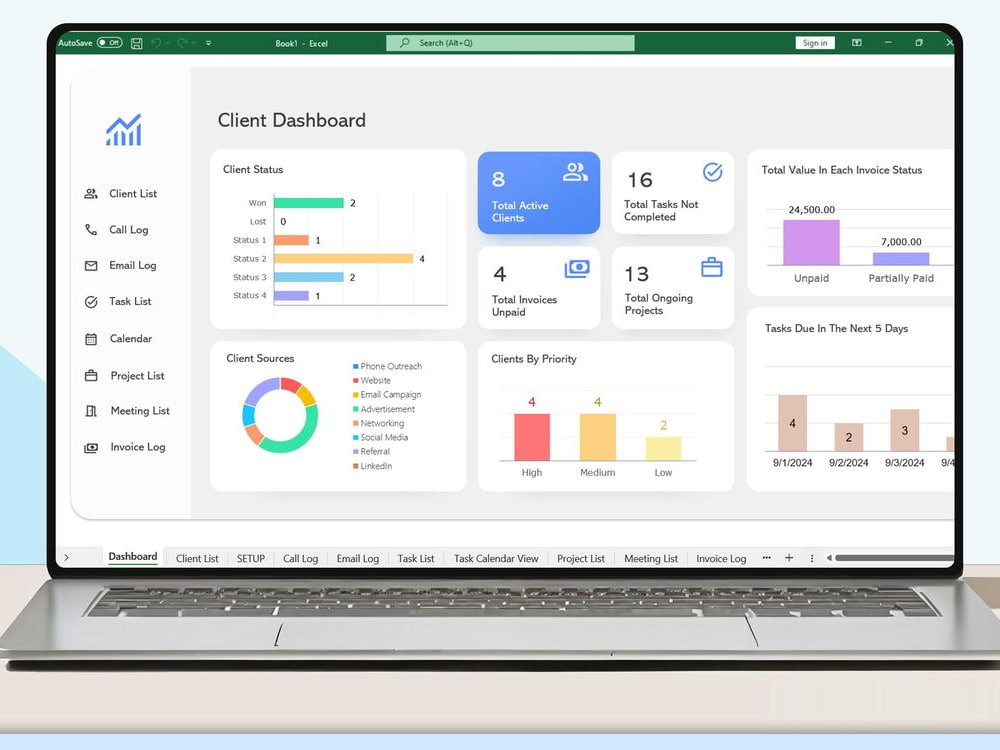Click money icon on Total Invoices Unpaid card
This screenshot has height=750, width=1000.
tap(577, 268)
